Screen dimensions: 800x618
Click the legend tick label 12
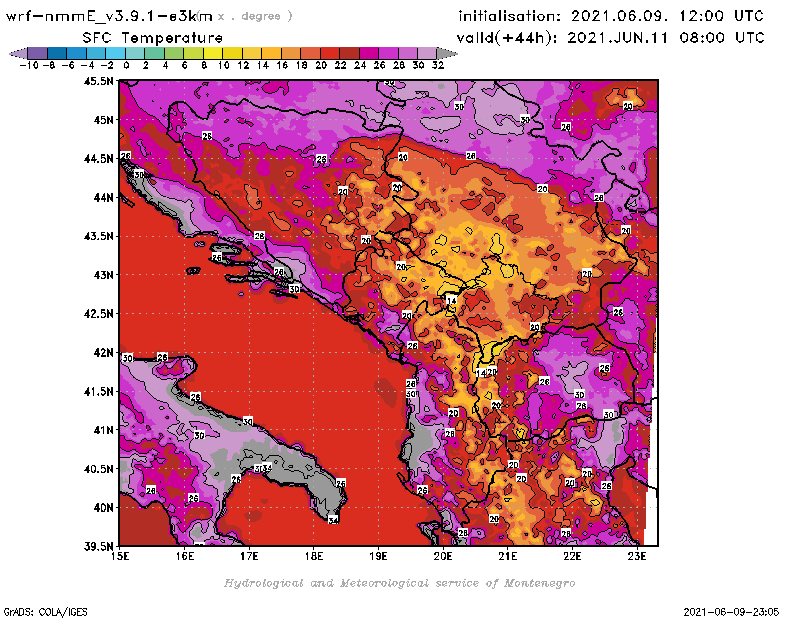243,65
